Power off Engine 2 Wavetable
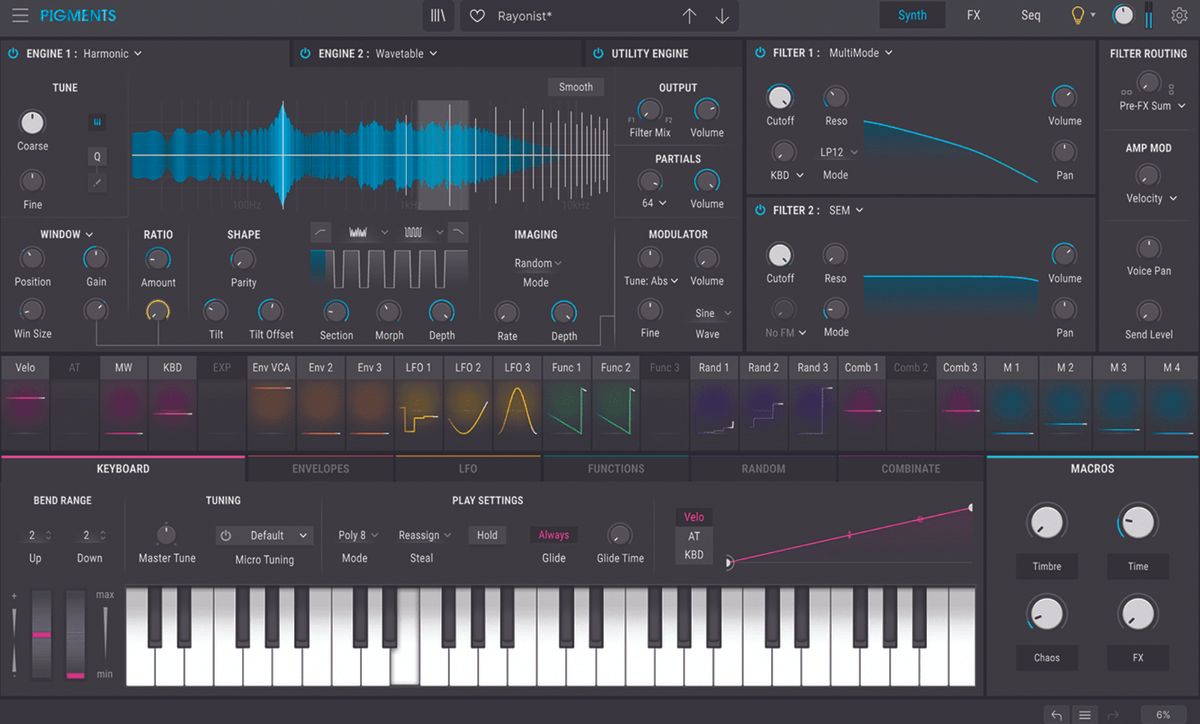The width and height of the screenshot is (1200, 724). click(304, 52)
